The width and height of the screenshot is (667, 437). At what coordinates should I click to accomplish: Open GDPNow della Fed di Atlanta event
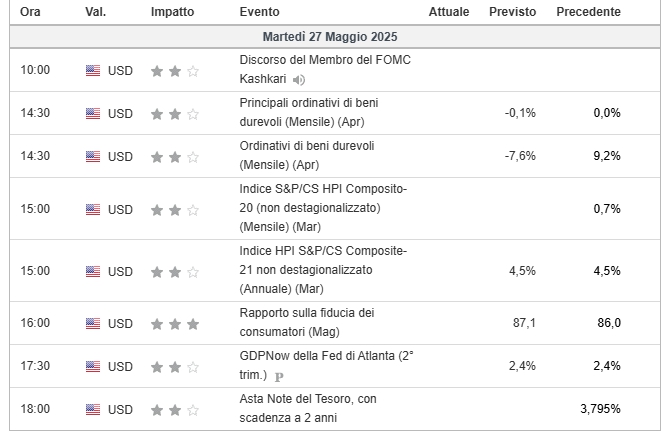tap(326, 365)
